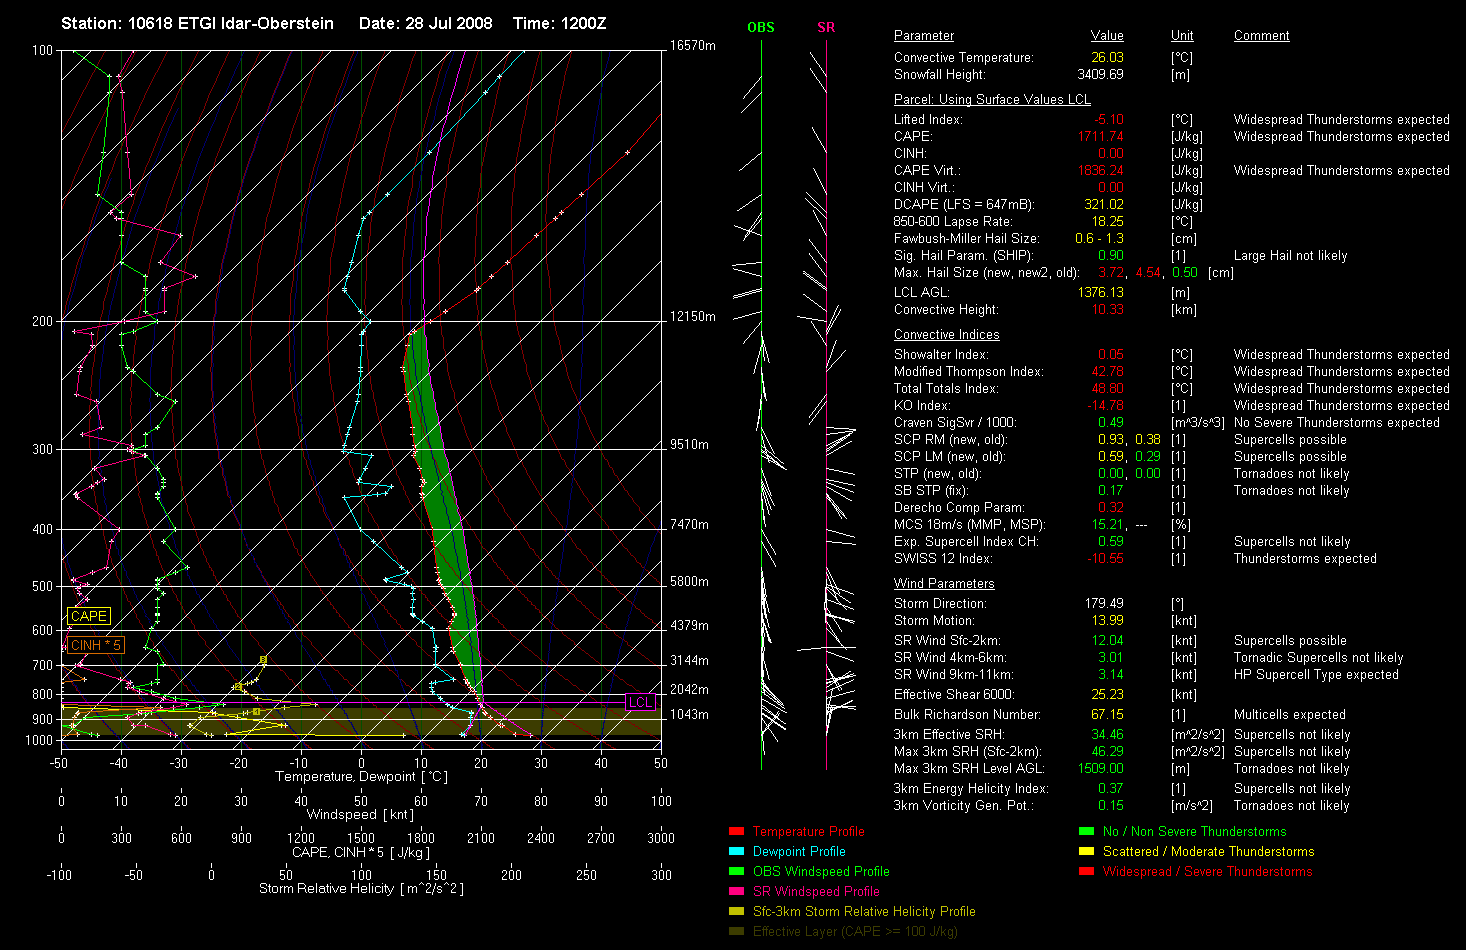Click the Sfc-3km Storm Relative Helicity swatch
1466x950 pixels.
point(736,911)
